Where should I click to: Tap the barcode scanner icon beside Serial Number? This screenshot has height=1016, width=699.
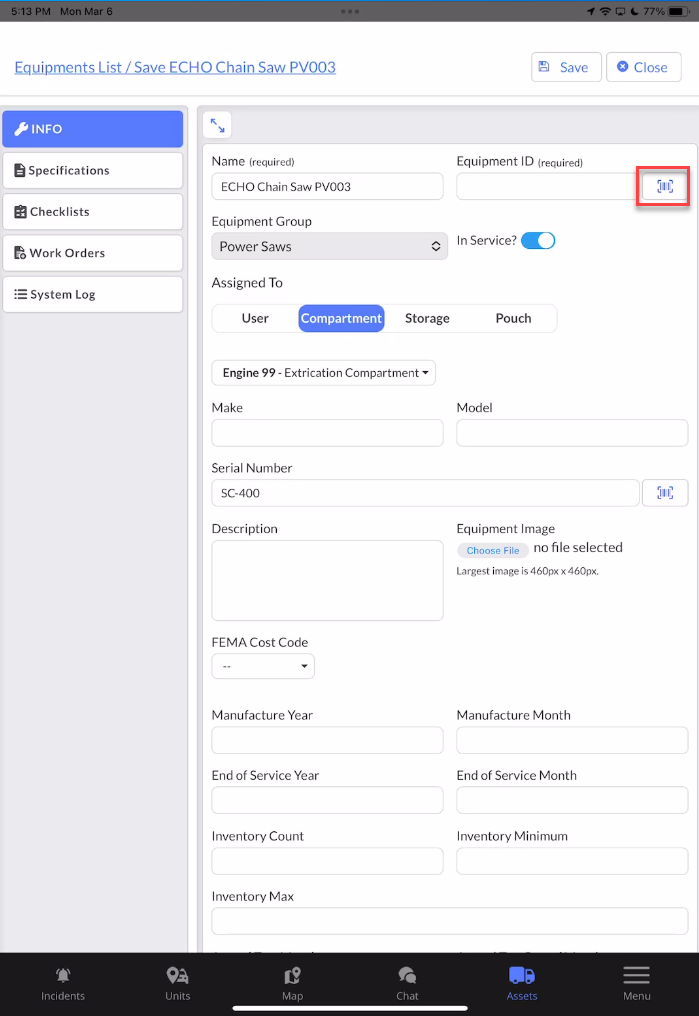pos(664,493)
